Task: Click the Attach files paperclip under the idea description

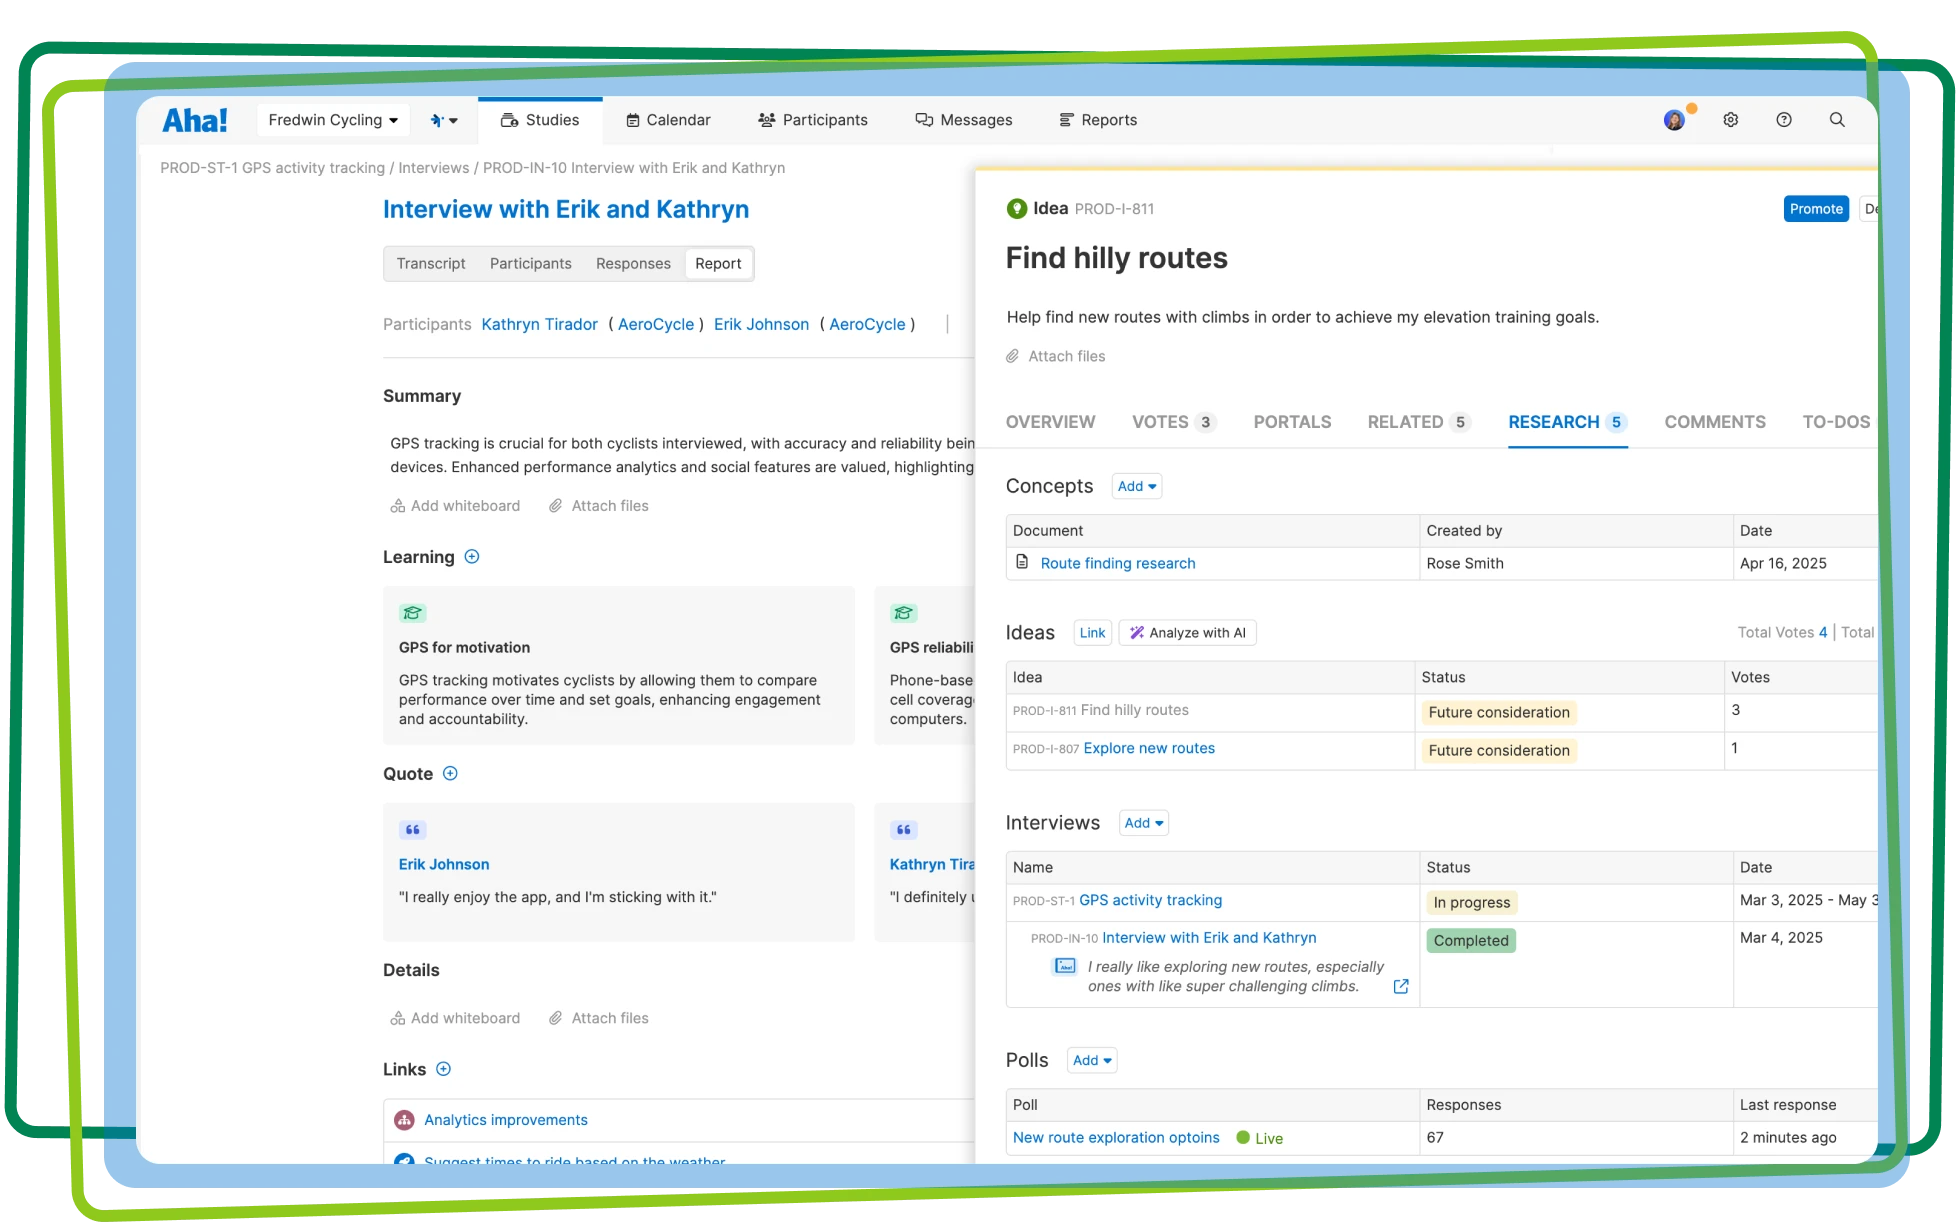Action: [x=1013, y=356]
